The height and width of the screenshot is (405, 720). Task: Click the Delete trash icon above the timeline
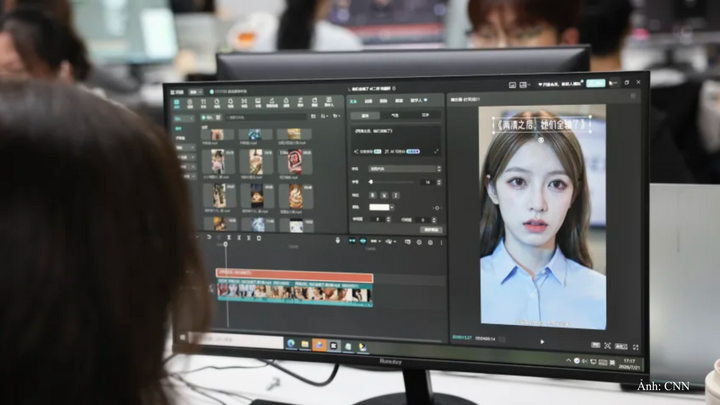259,238
